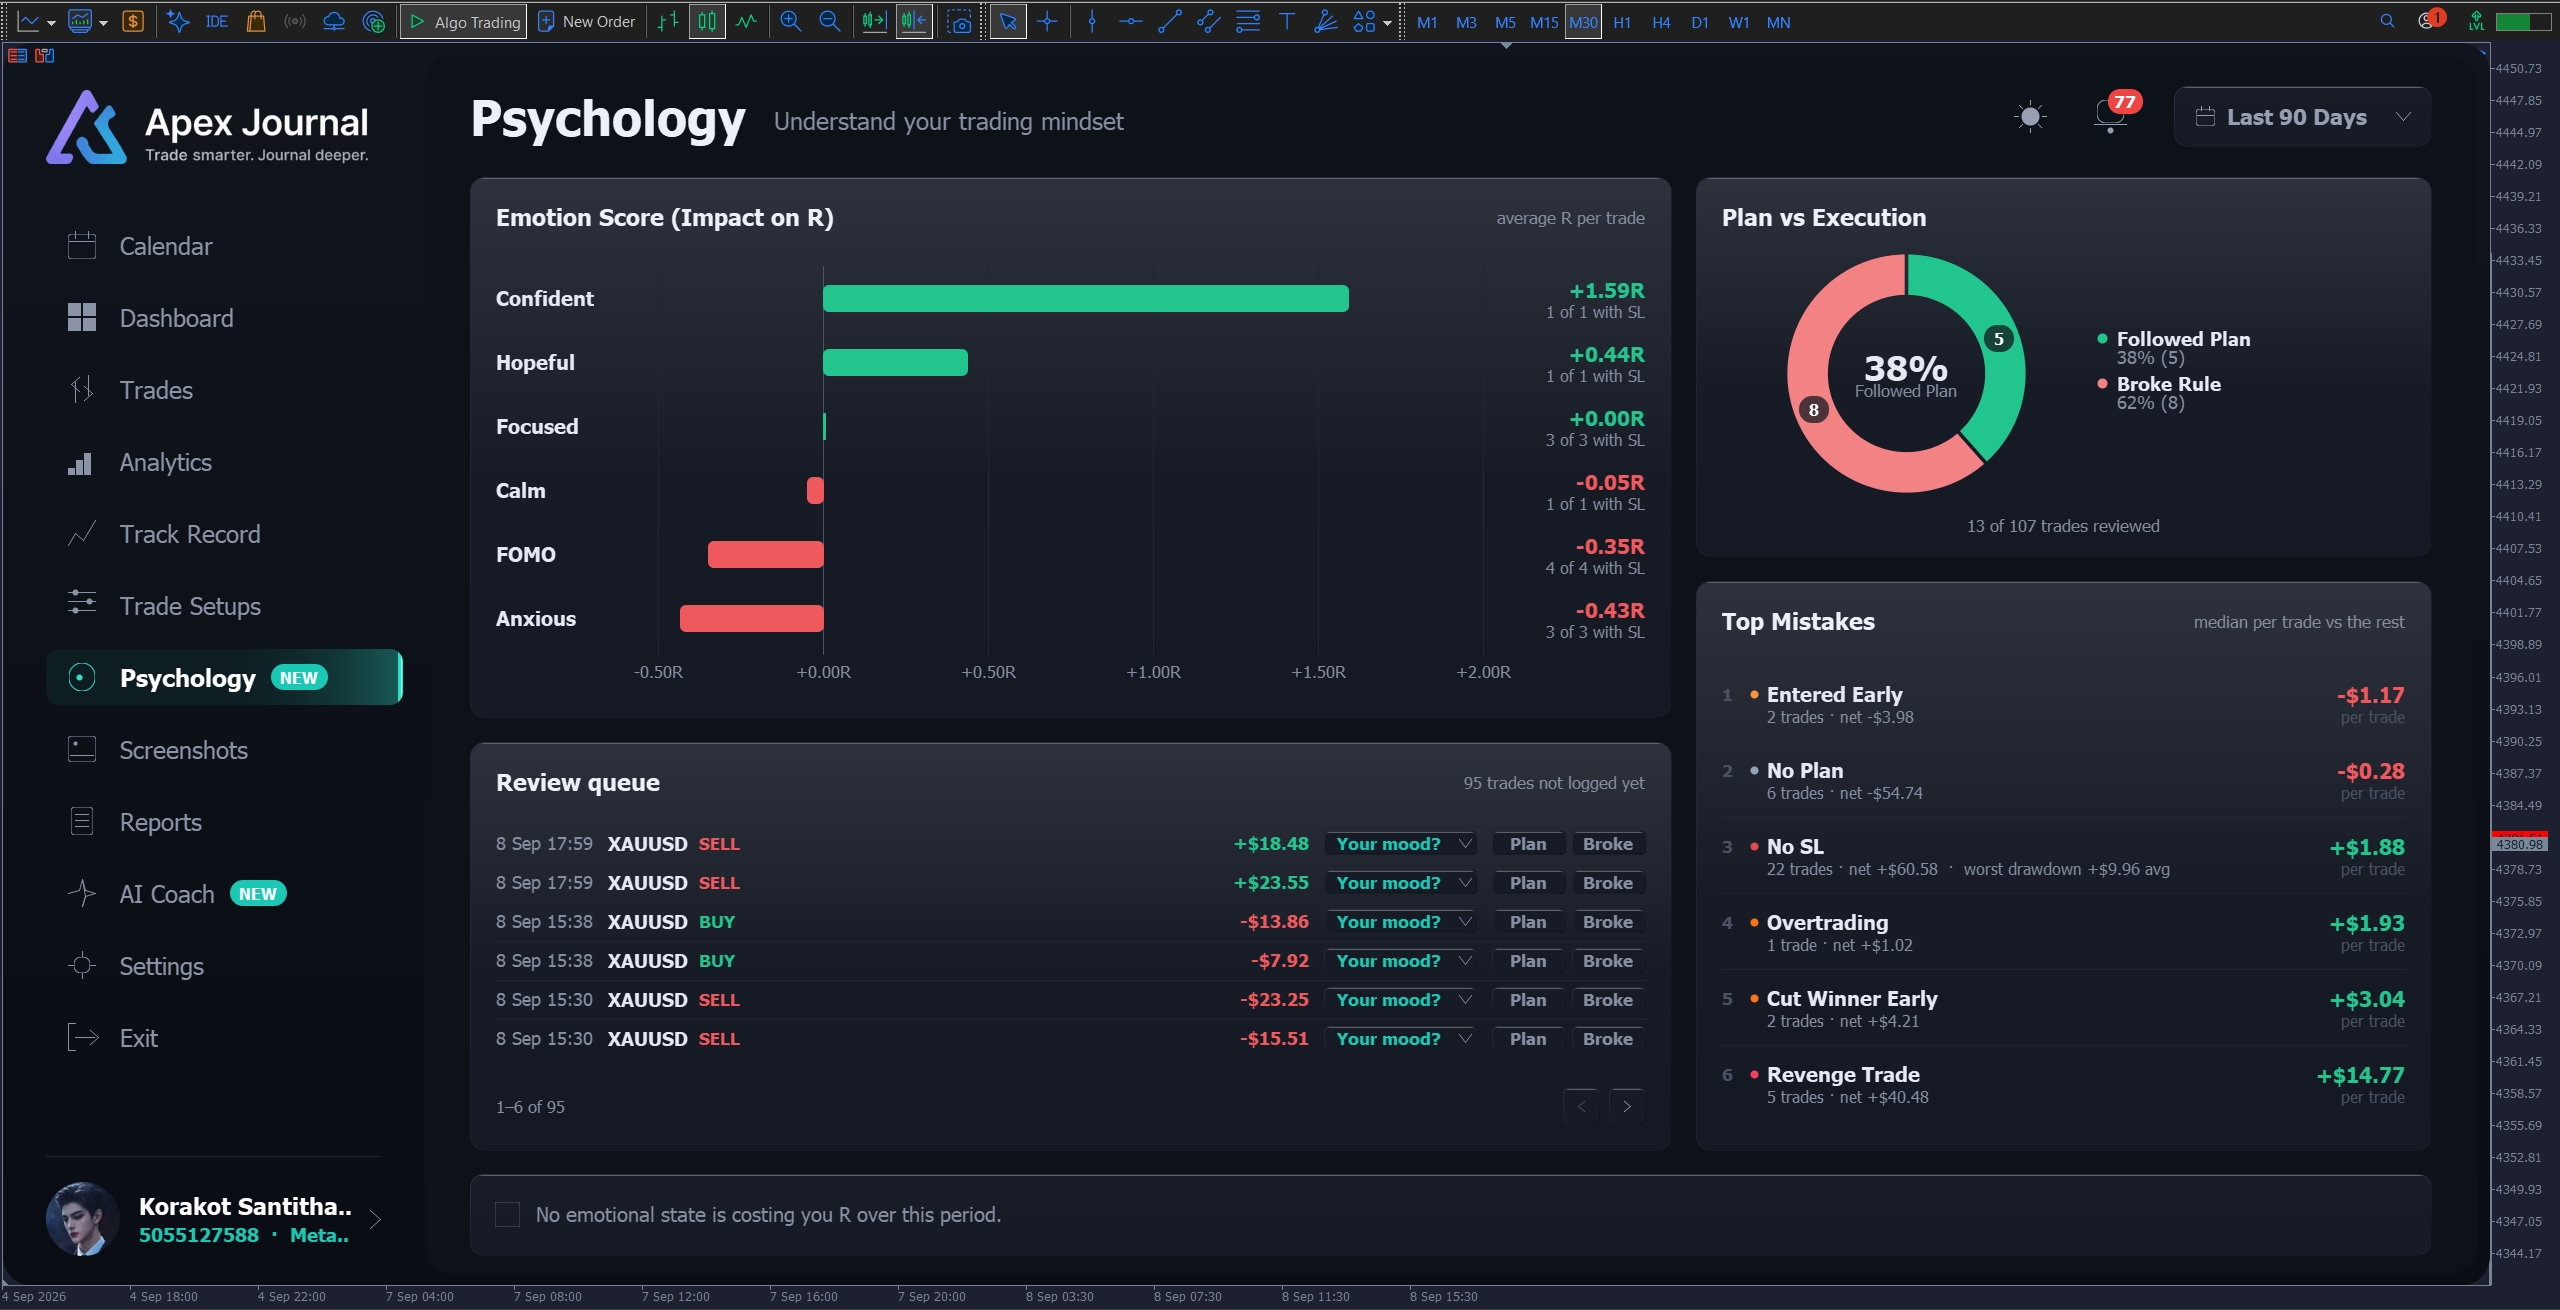
Task: Open mood dropdown for -$13.86 trade
Action: [1401, 922]
